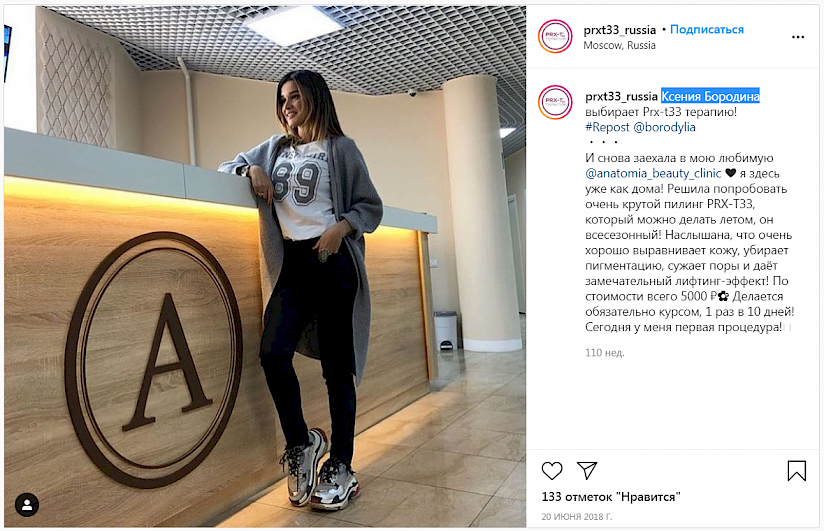Viewport: 824px width, 531px height.
Task: Click the 110 нед. timestamp
Action: pyautogui.click(x=604, y=353)
